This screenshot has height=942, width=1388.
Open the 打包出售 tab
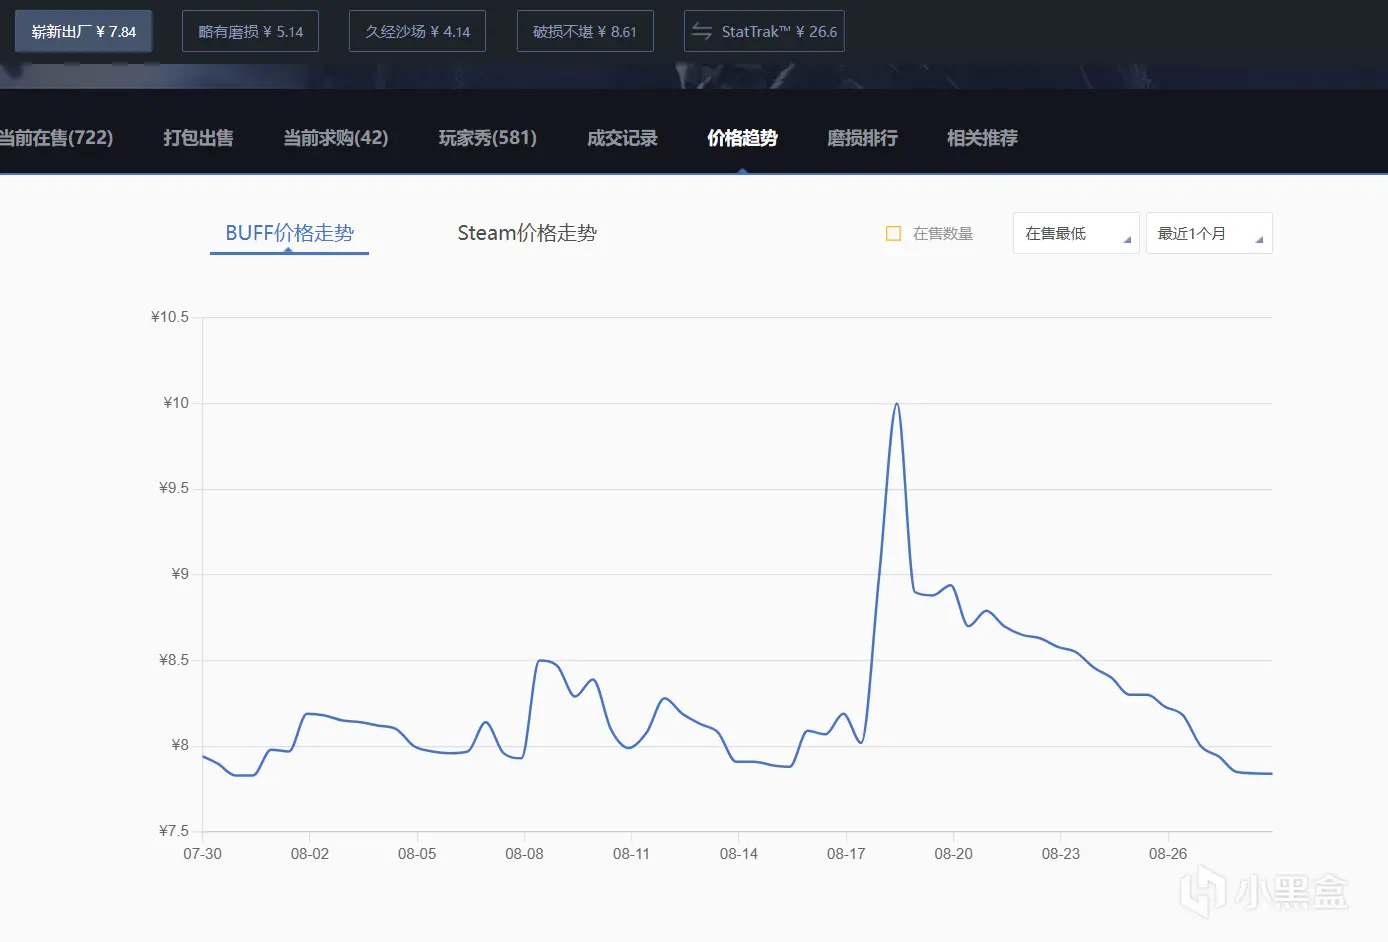coord(198,138)
